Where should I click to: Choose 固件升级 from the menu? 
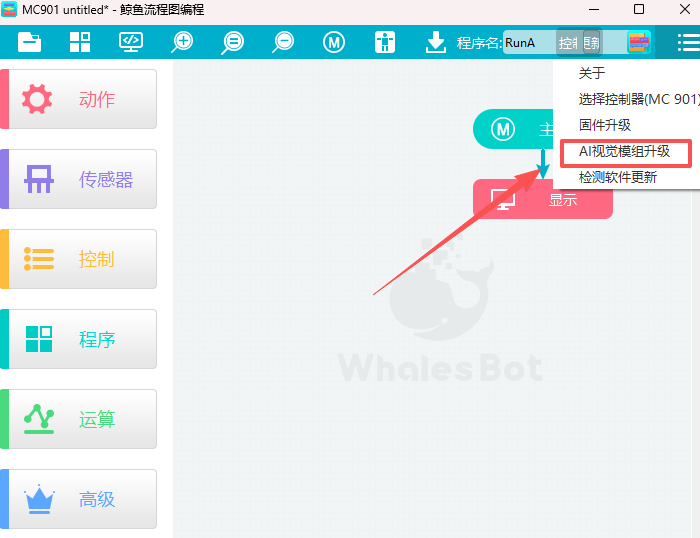tap(605, 125)
